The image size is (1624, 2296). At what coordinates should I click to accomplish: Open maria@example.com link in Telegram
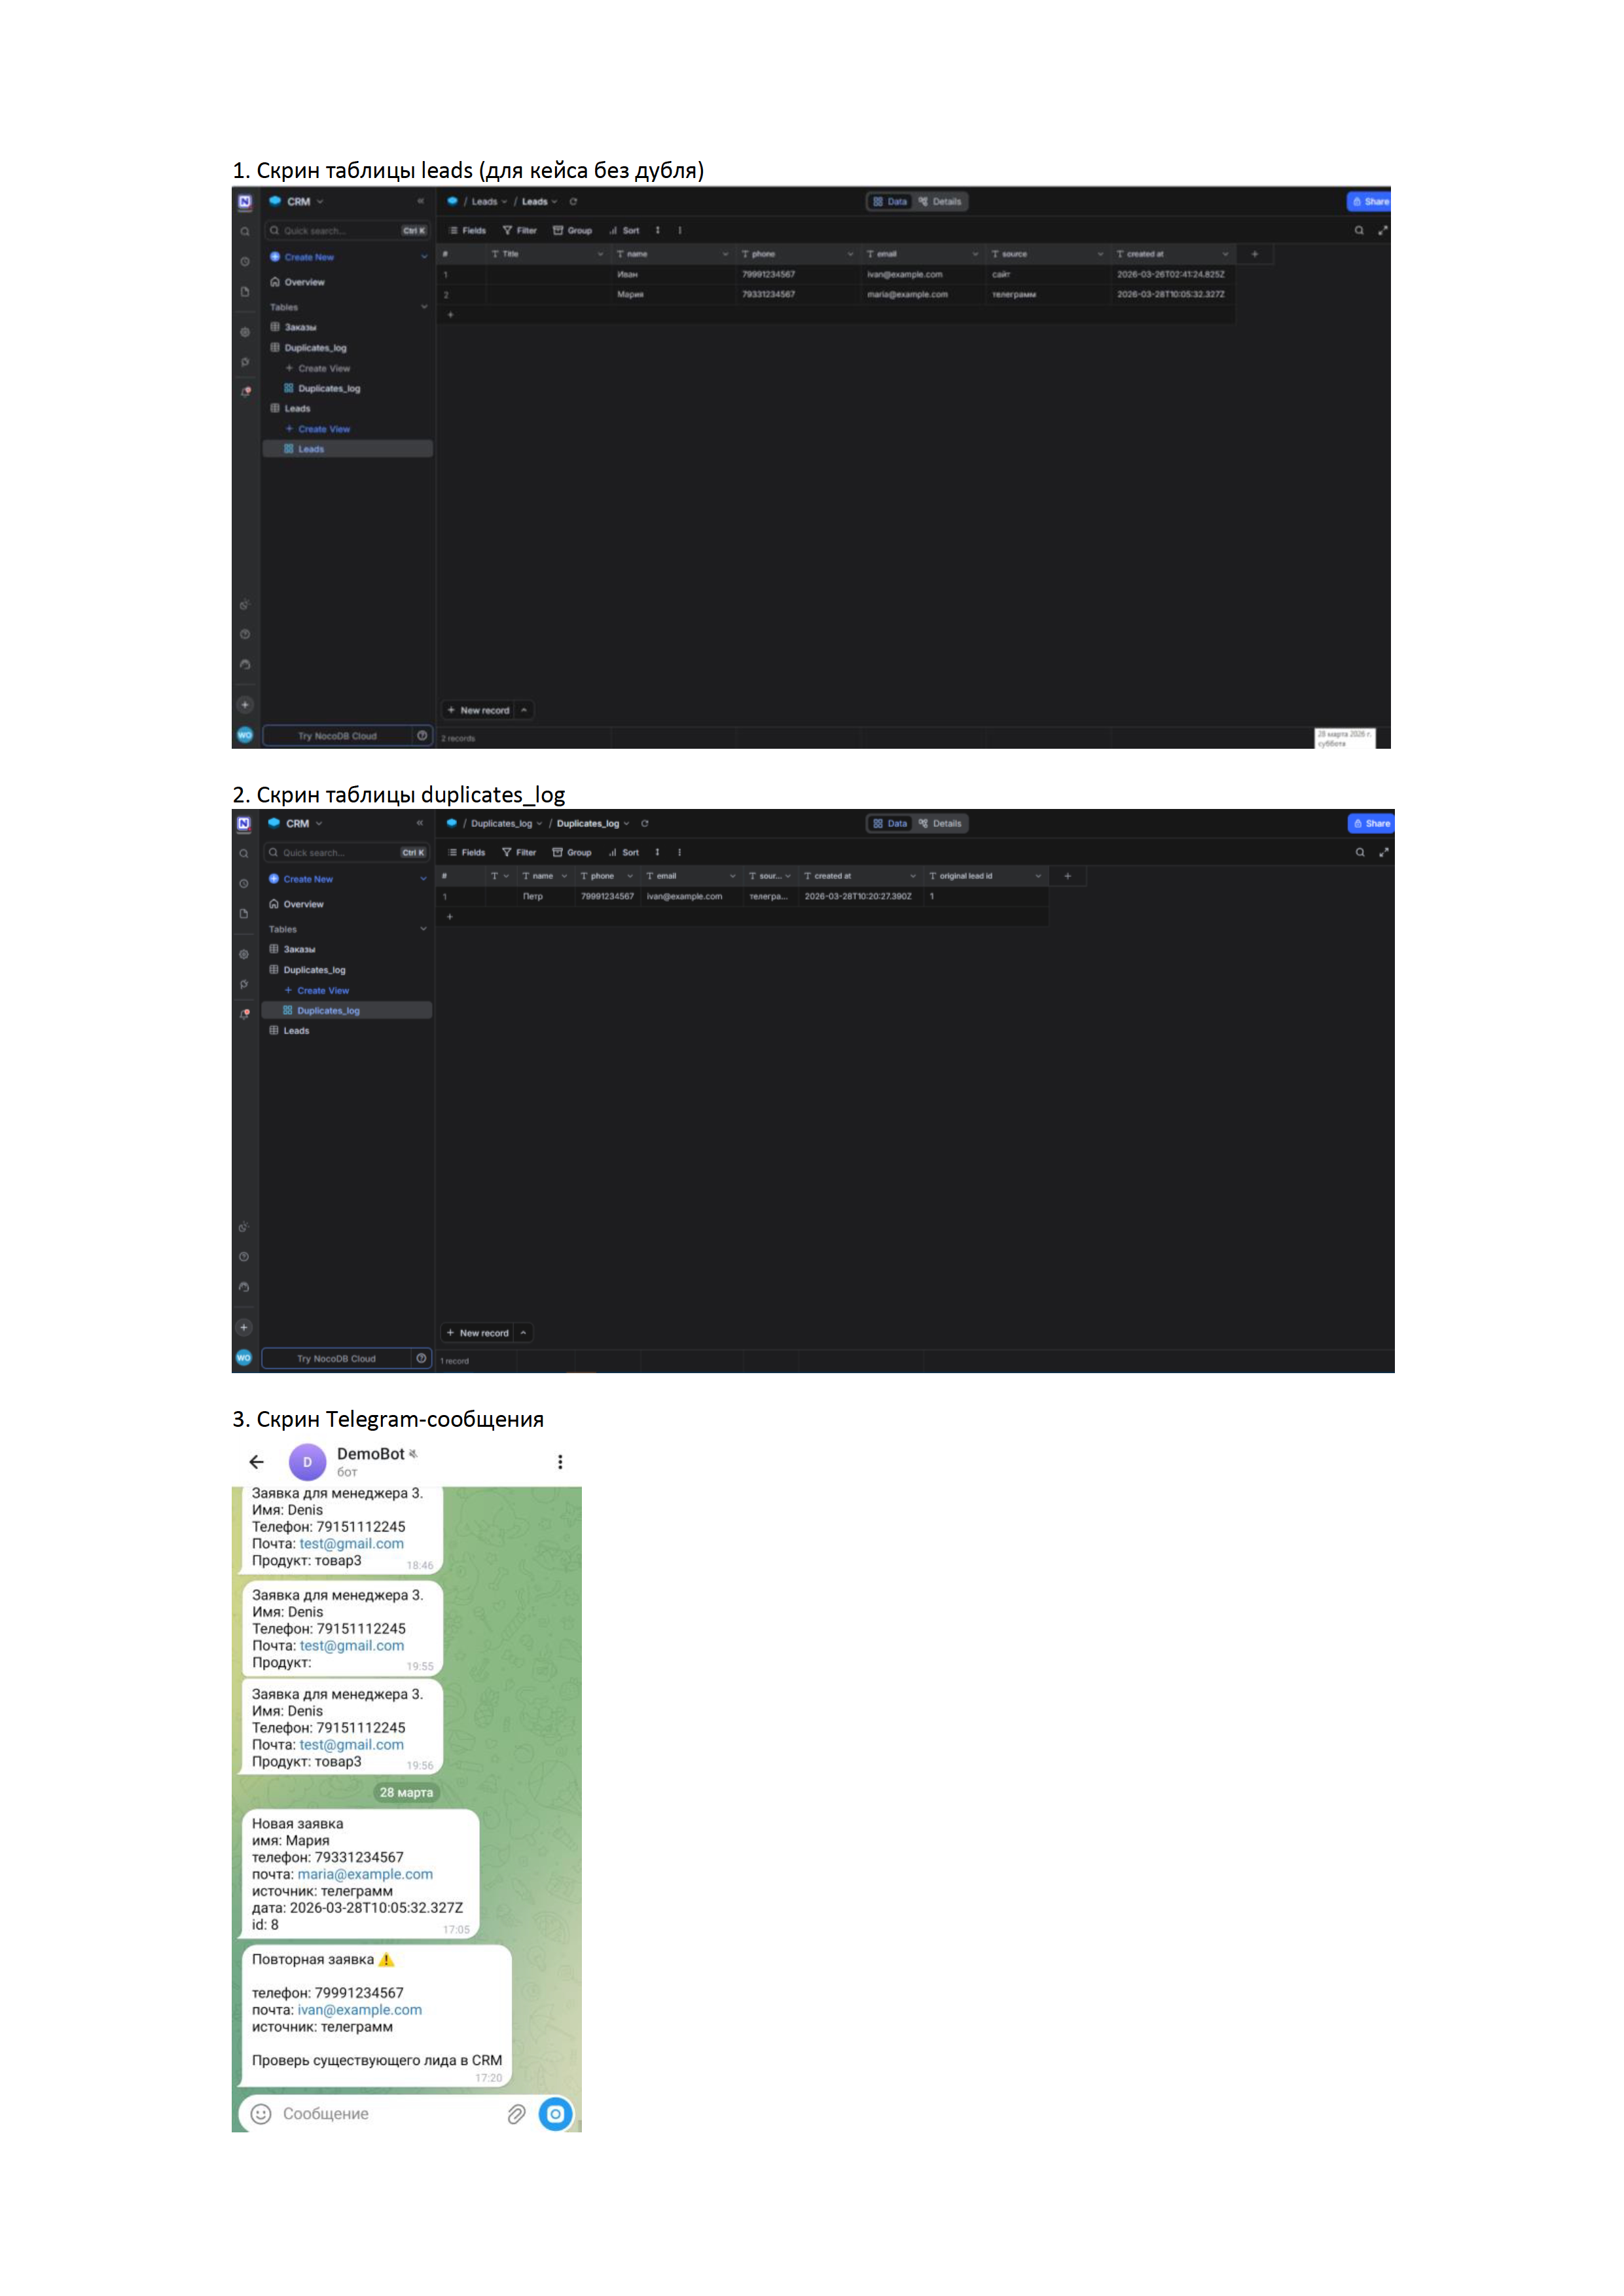(365, 1874)
